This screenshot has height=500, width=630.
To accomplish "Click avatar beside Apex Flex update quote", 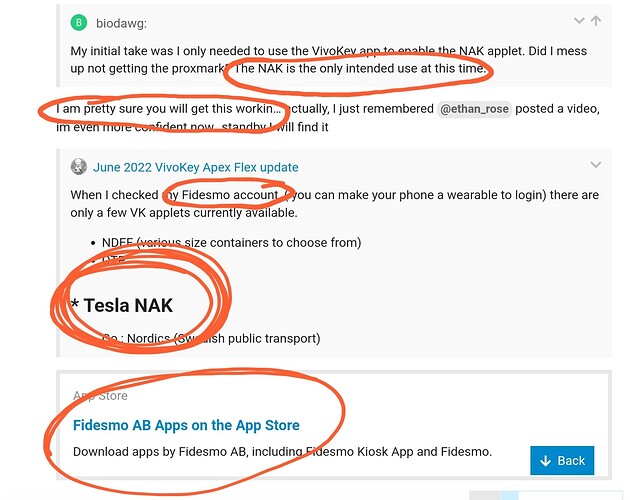I will click(x=79, y=166).
